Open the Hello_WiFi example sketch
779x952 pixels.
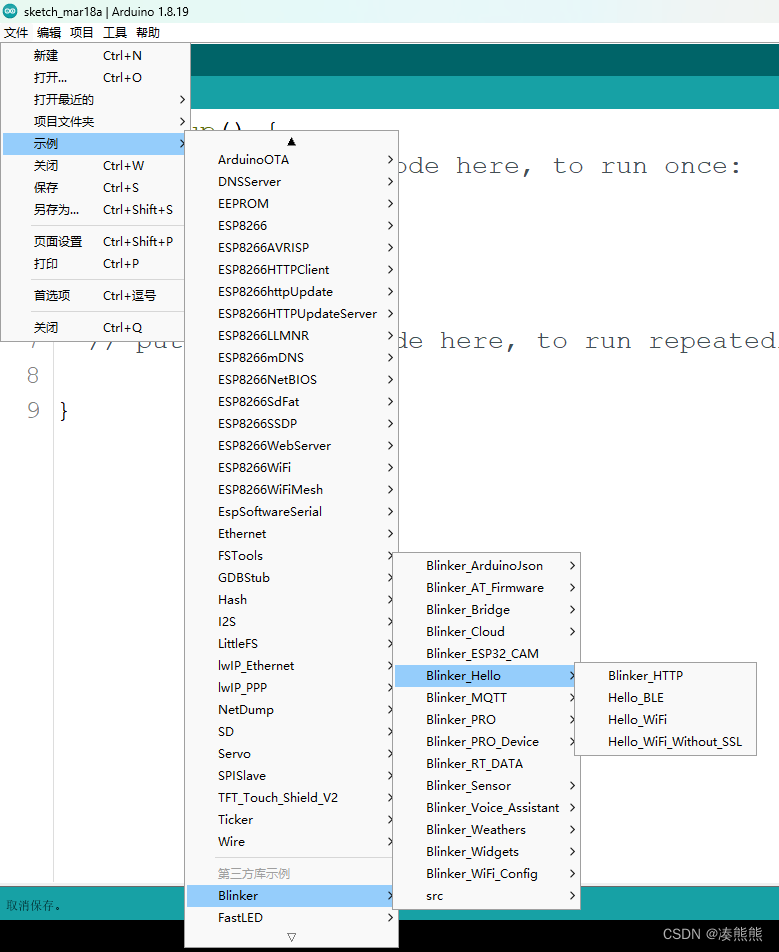(x=665, y=719)
